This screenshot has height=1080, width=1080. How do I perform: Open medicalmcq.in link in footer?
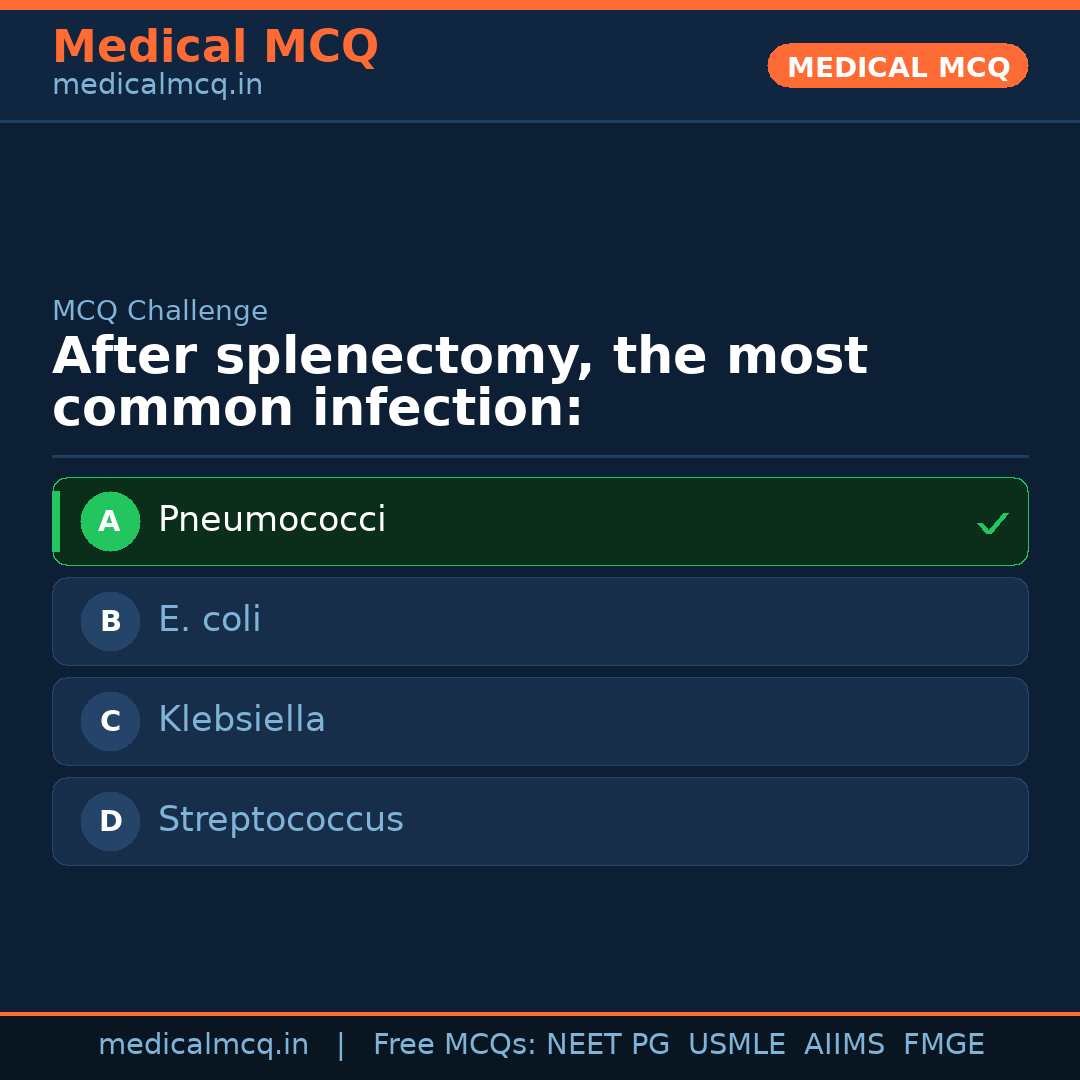coord(203,1045)
